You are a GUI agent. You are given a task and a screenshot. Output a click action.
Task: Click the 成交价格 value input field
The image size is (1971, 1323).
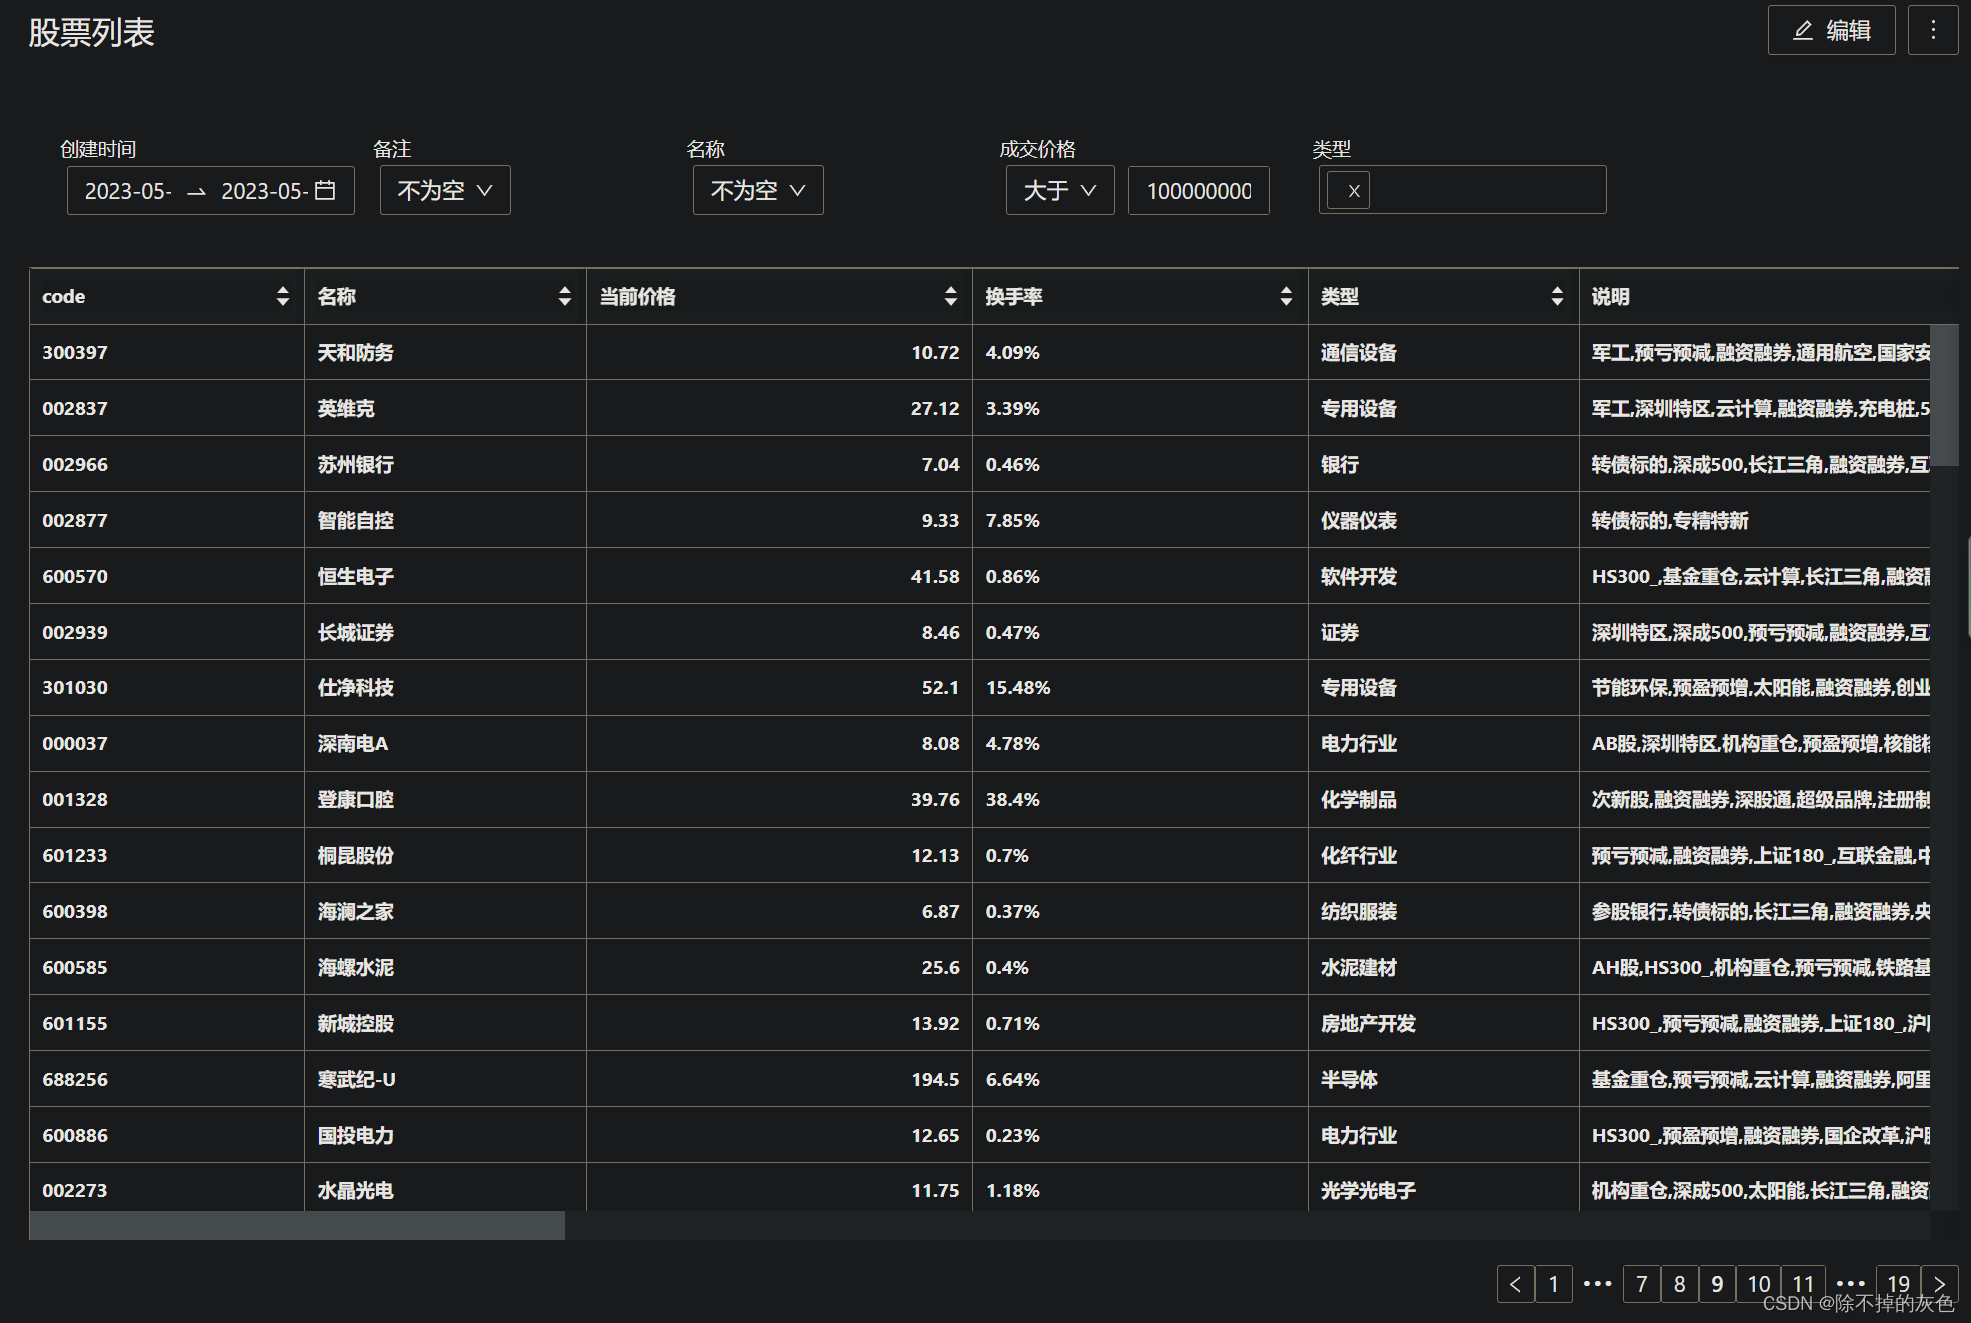(x=1198, y=190)
